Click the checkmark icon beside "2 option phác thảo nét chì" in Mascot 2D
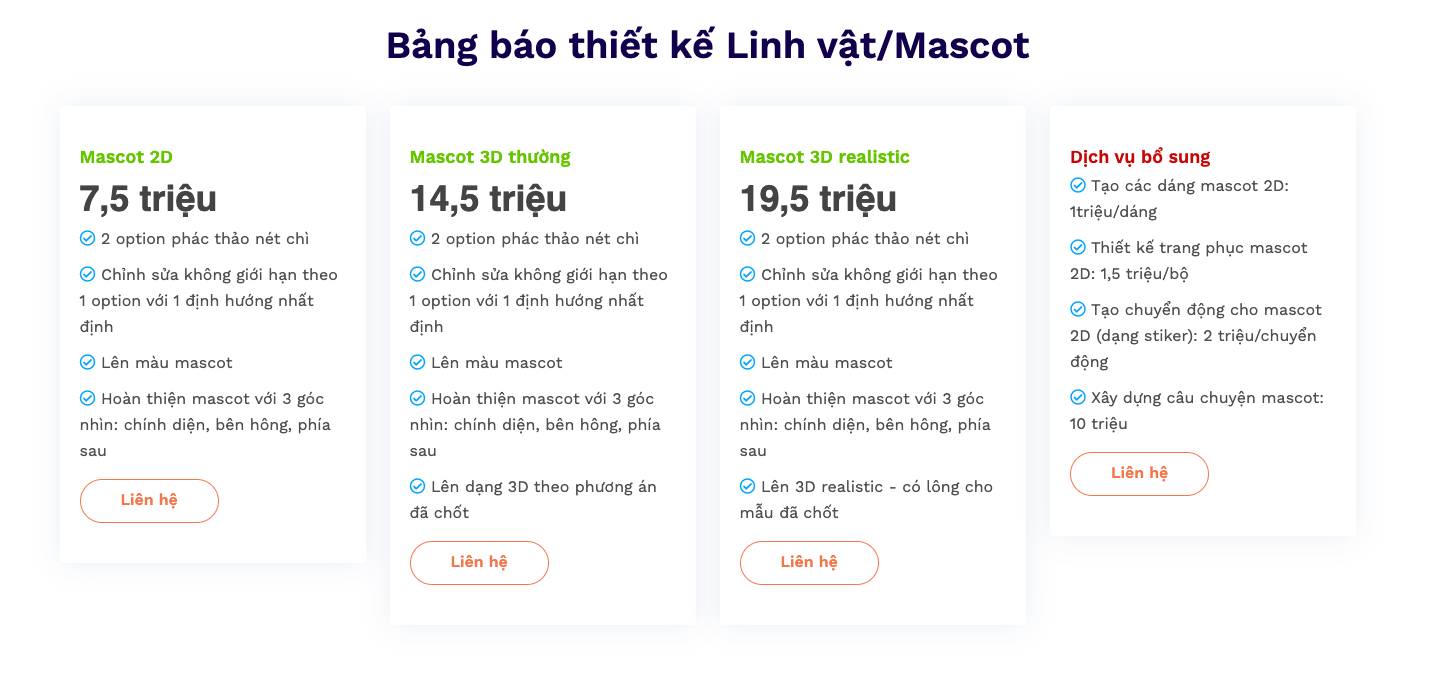1446x676 pixels. pyautogui.click(x=85, y=238)
